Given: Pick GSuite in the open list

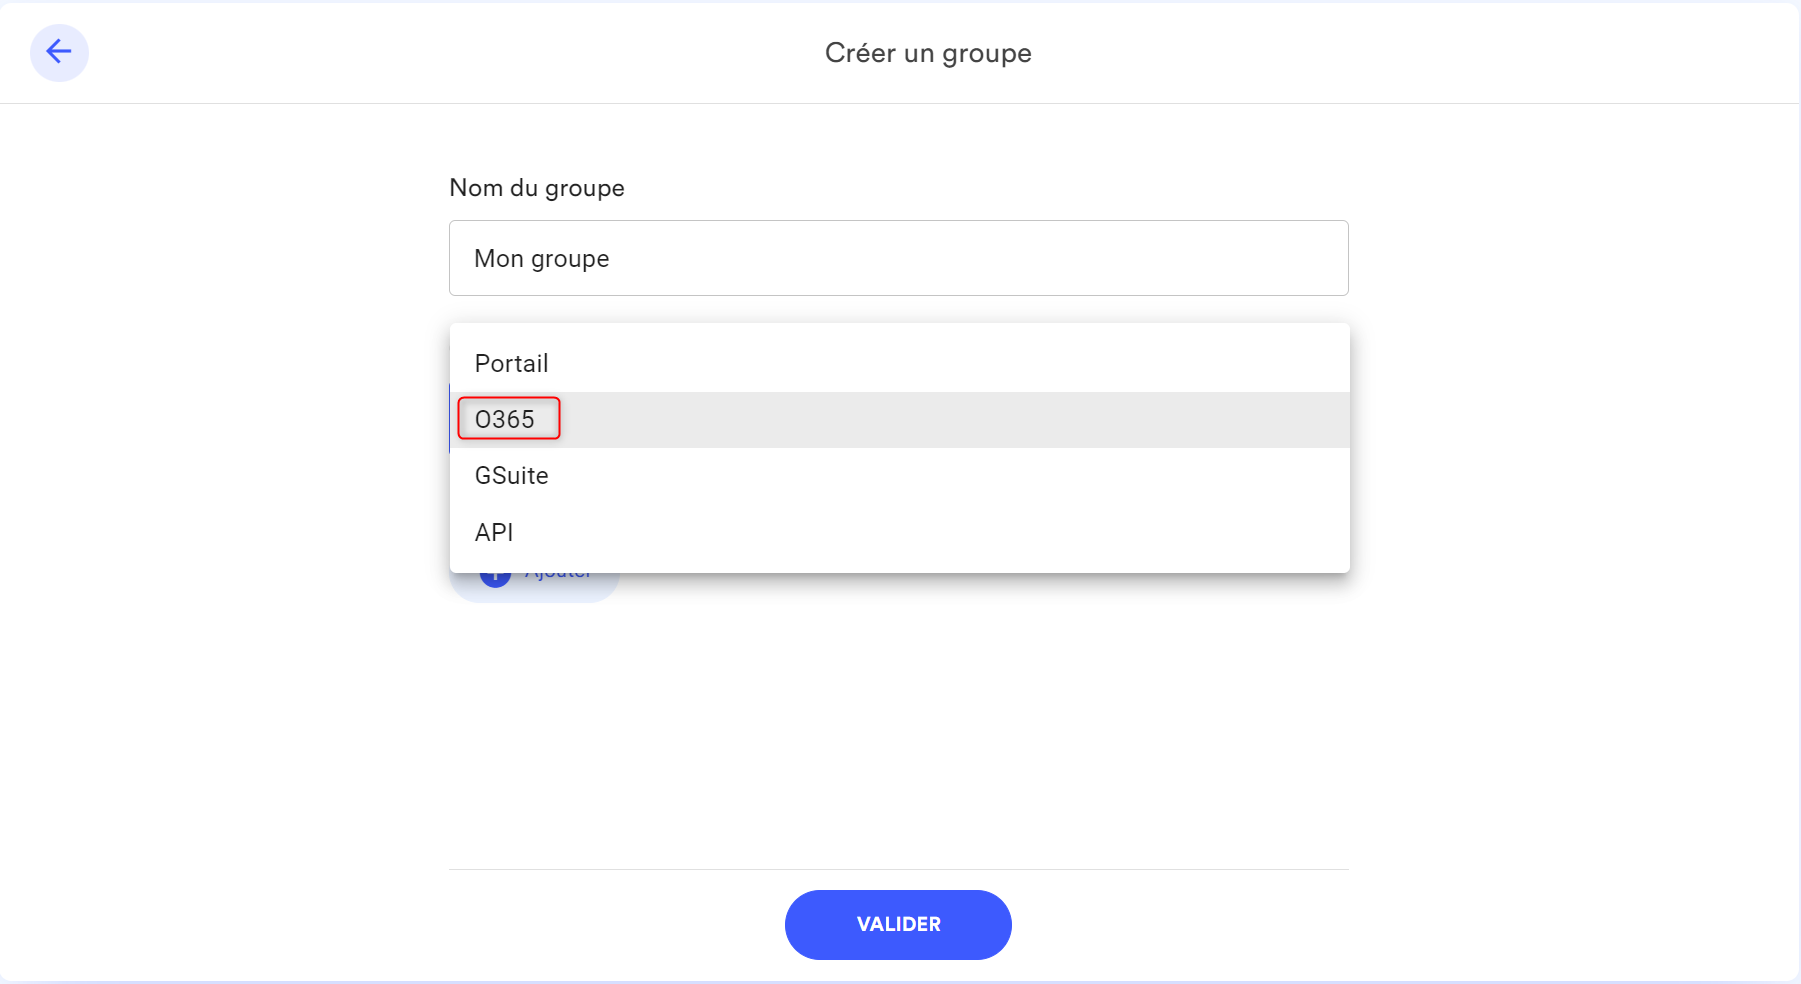Looking at the screenshot, I should click(511, 475).
